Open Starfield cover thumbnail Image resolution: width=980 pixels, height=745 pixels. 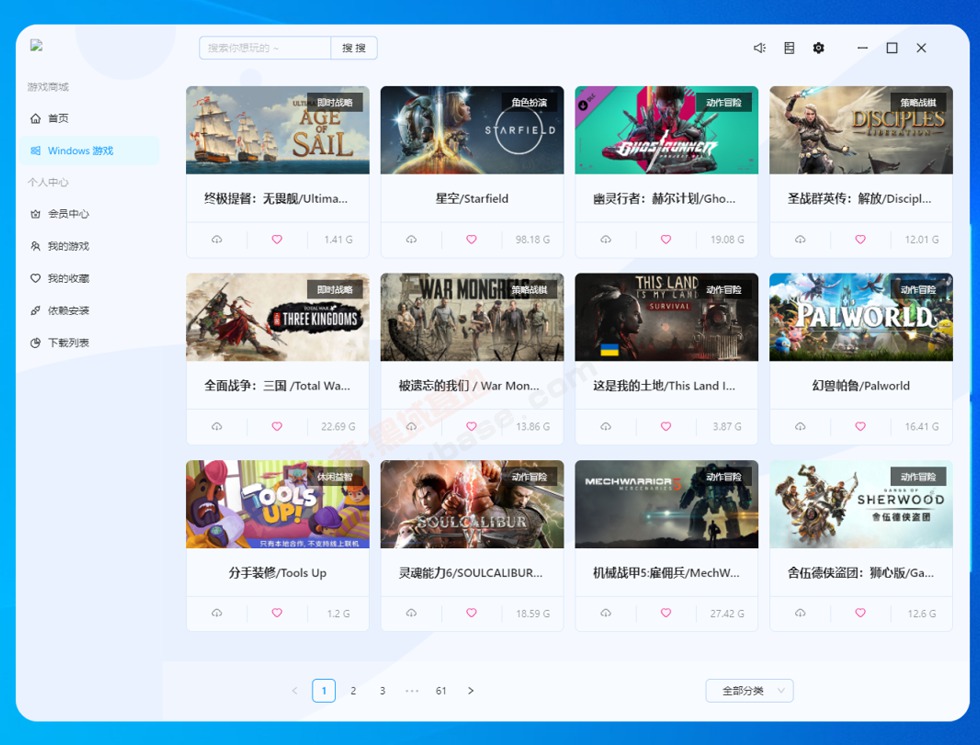coord(472,130)
